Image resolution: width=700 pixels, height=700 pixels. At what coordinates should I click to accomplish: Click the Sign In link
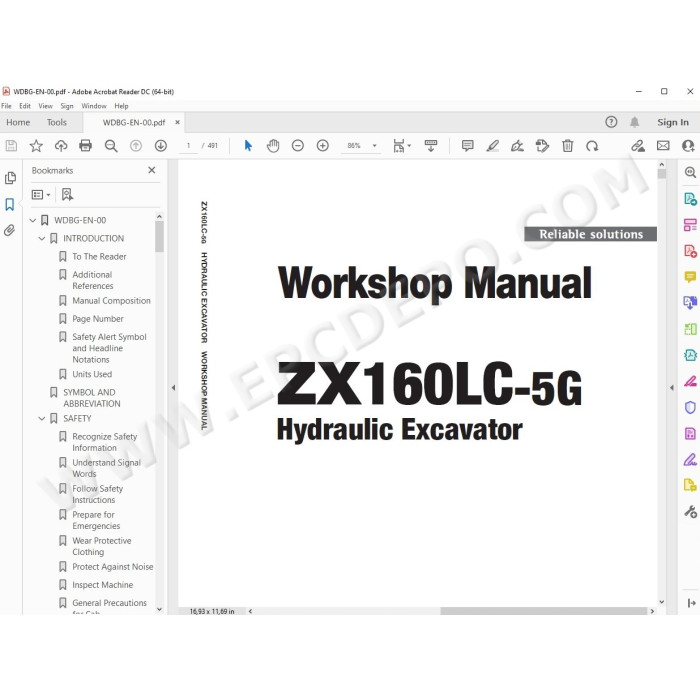673,122
